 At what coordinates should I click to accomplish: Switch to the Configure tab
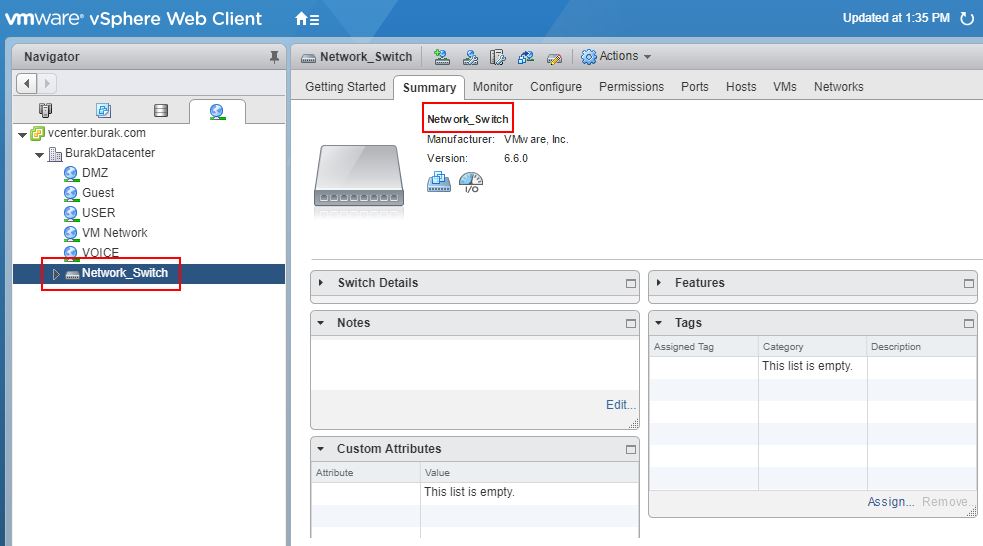click(556, 87)
